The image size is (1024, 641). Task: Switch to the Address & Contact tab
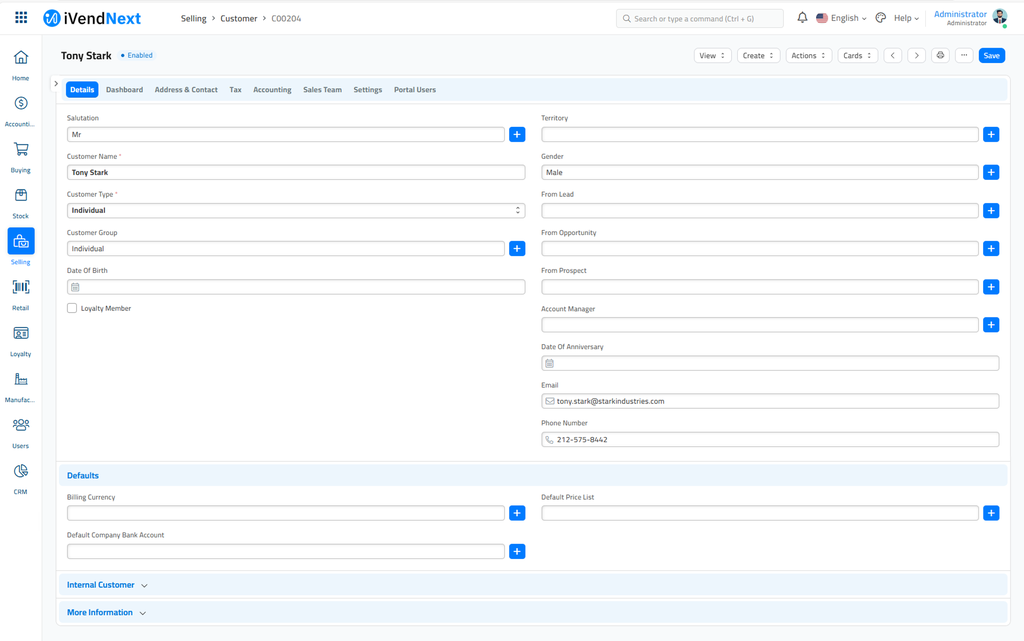coord(186,90)
